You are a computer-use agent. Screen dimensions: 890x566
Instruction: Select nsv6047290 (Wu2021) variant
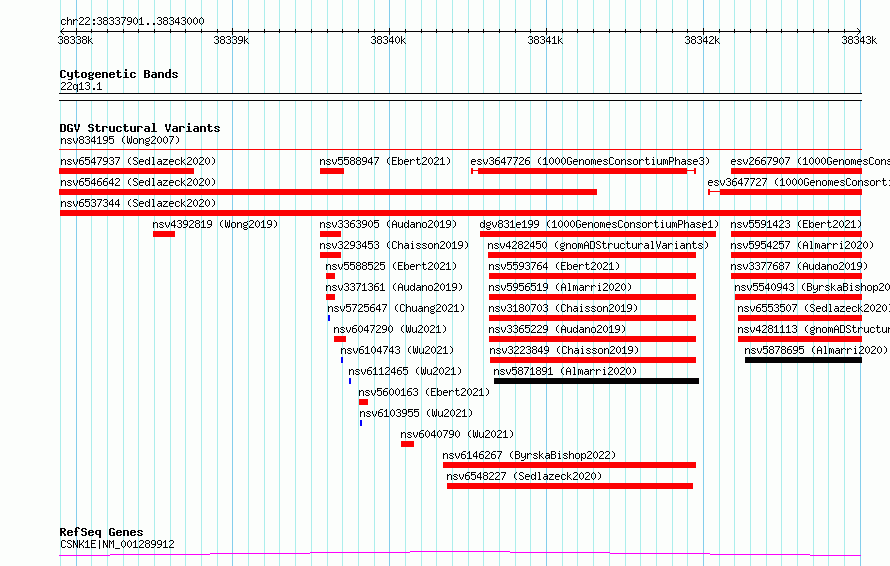coord(390,329)
